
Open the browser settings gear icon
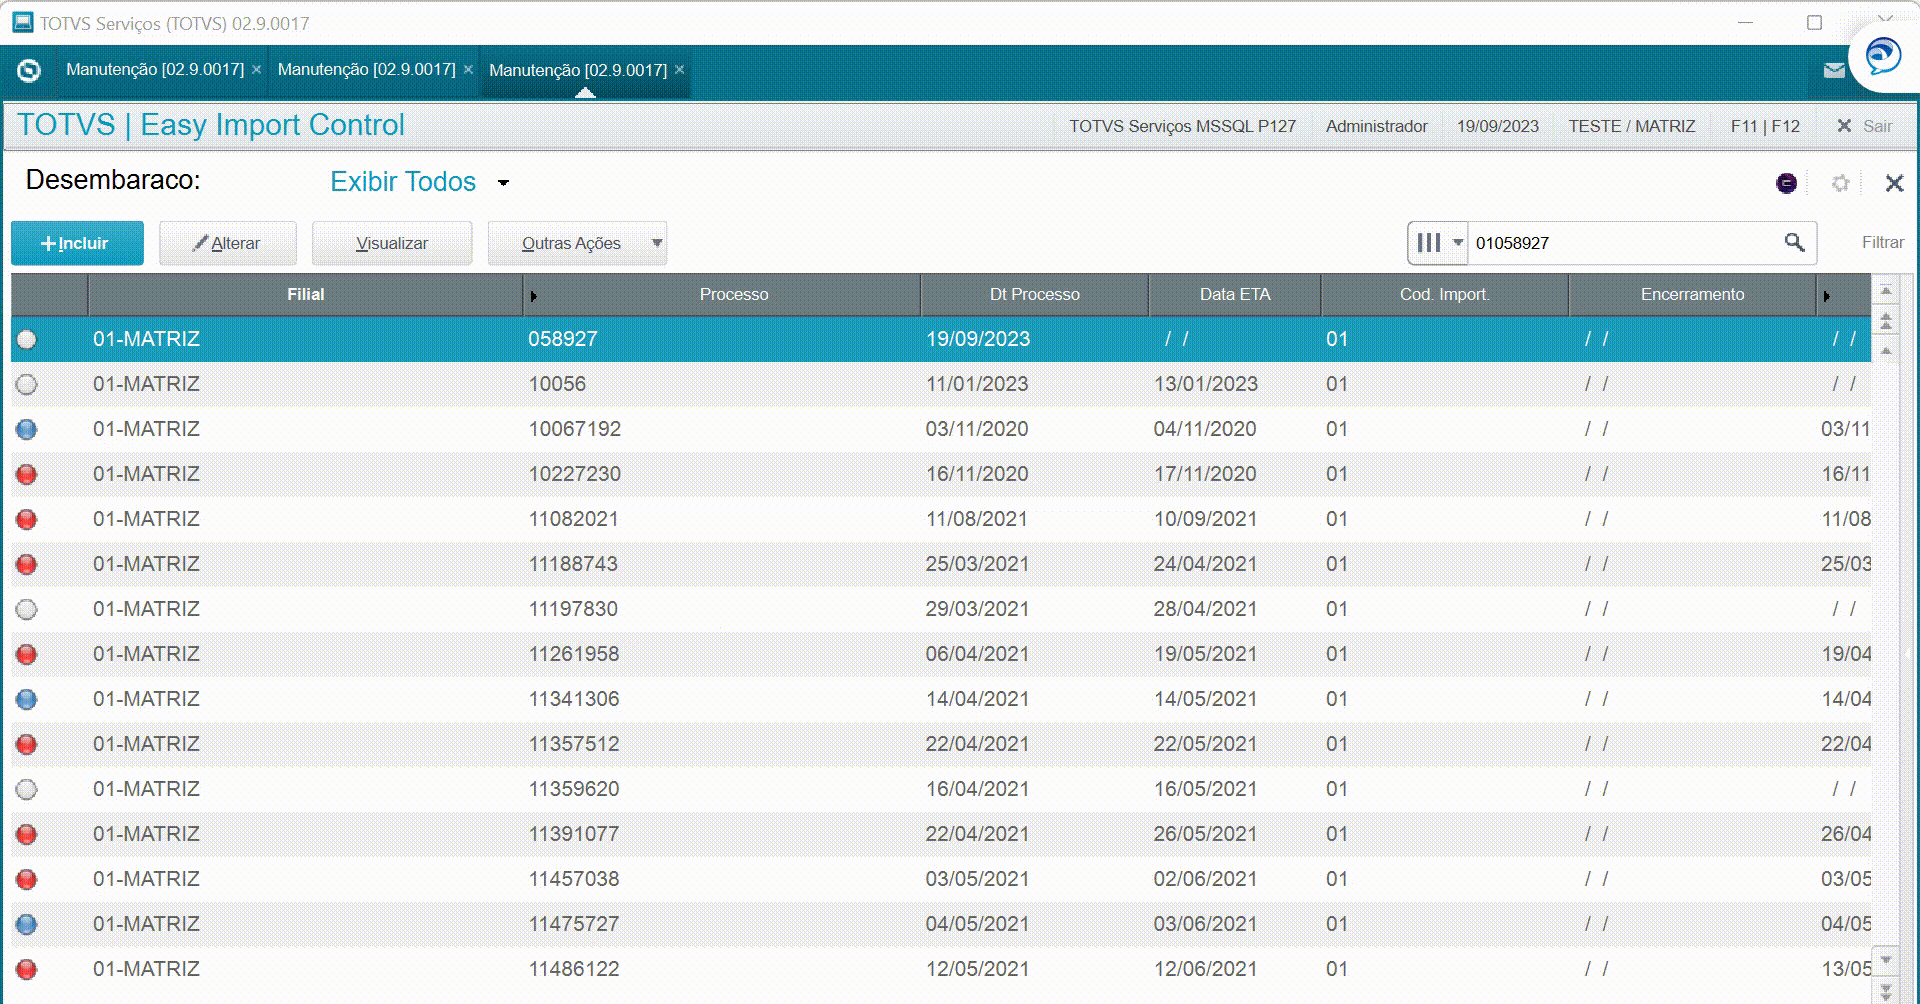(1840, 183)
